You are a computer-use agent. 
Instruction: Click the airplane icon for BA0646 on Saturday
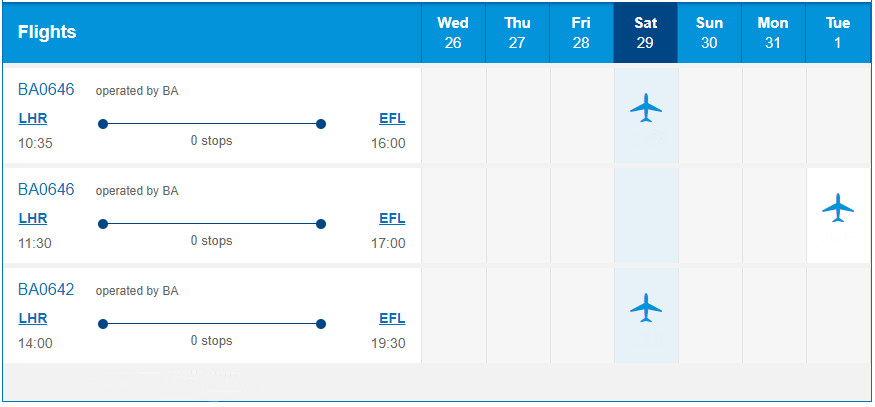pyautogui.click(x=646, y=107)
